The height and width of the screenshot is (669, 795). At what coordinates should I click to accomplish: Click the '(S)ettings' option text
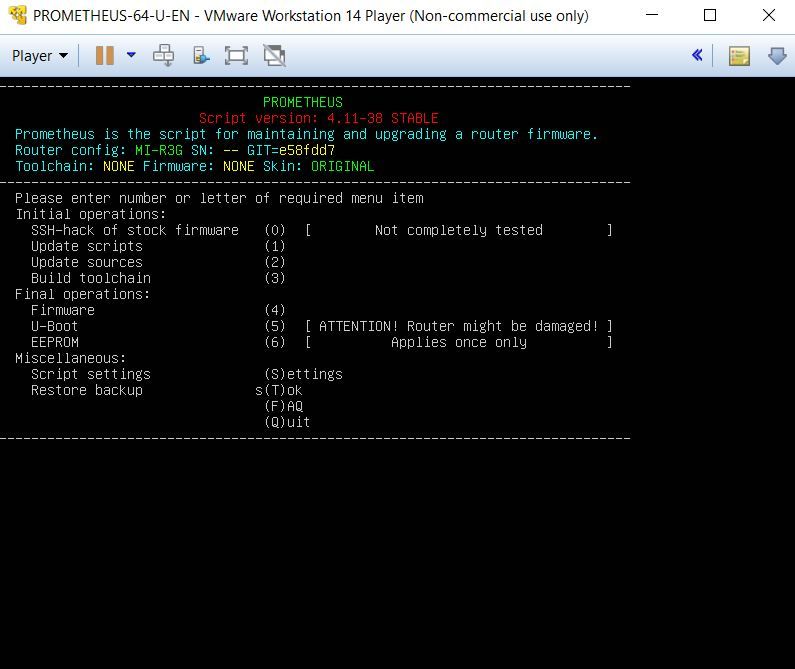[x=303, y=374]
